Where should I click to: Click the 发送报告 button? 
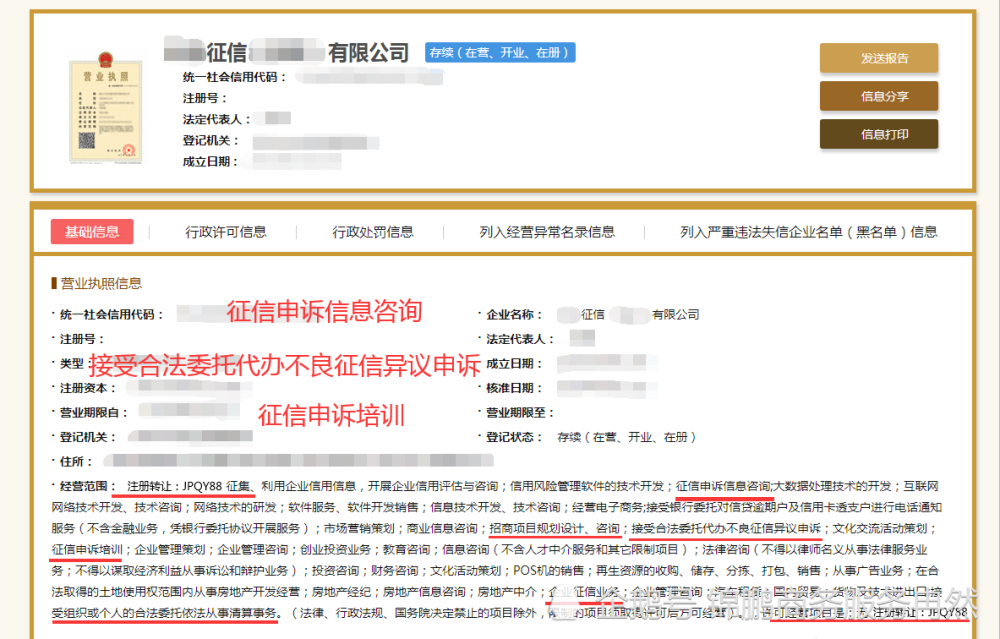[878, 58]
